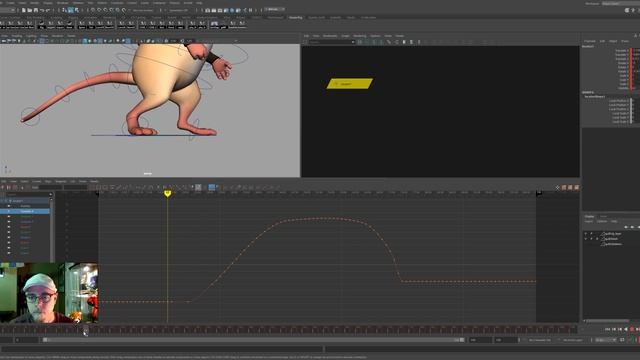Click the Save Scene icon in status line
640x360 pixels.
(36, 10)
